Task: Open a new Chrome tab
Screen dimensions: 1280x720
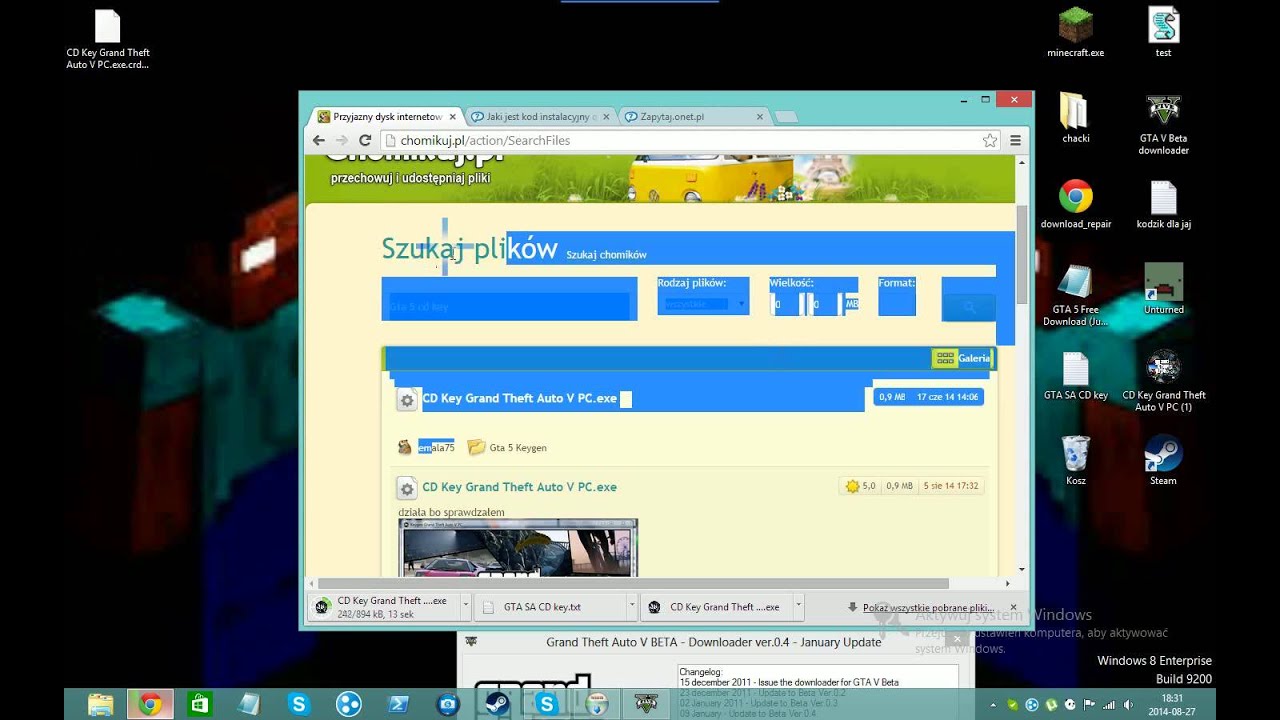Action: [x=786, y=117]
